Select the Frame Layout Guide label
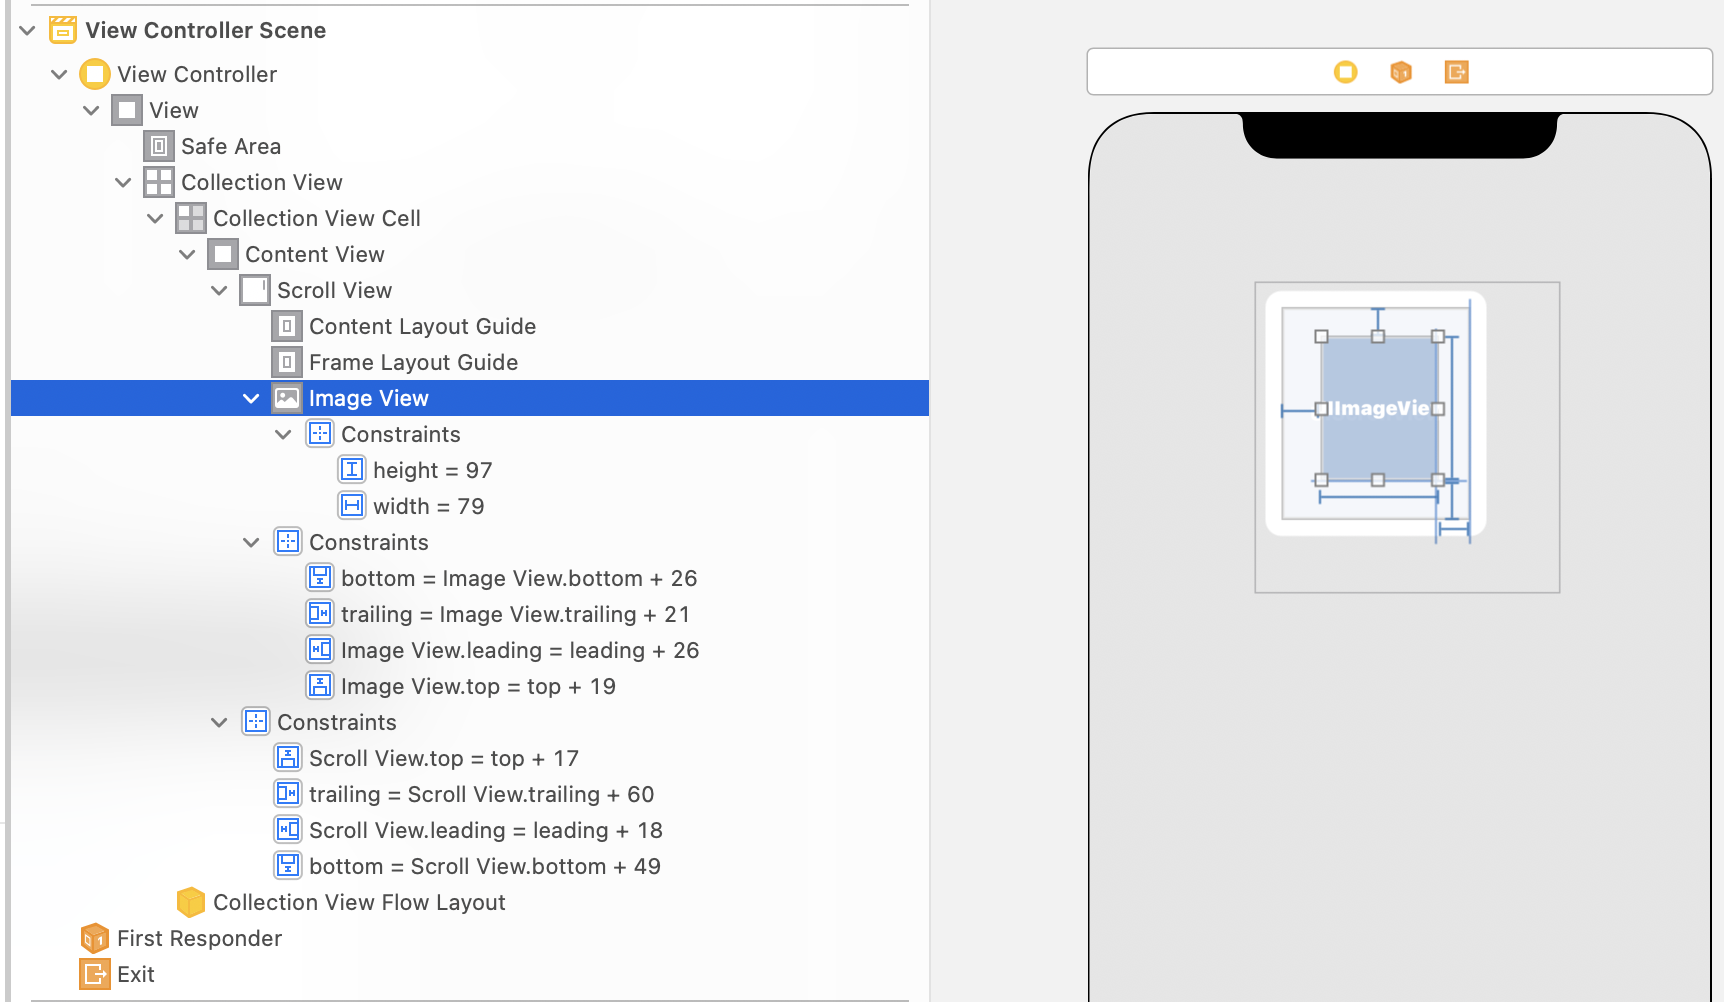Image resolution: width=1724 pixels, height=1002 pixels. tap(413, 362)
